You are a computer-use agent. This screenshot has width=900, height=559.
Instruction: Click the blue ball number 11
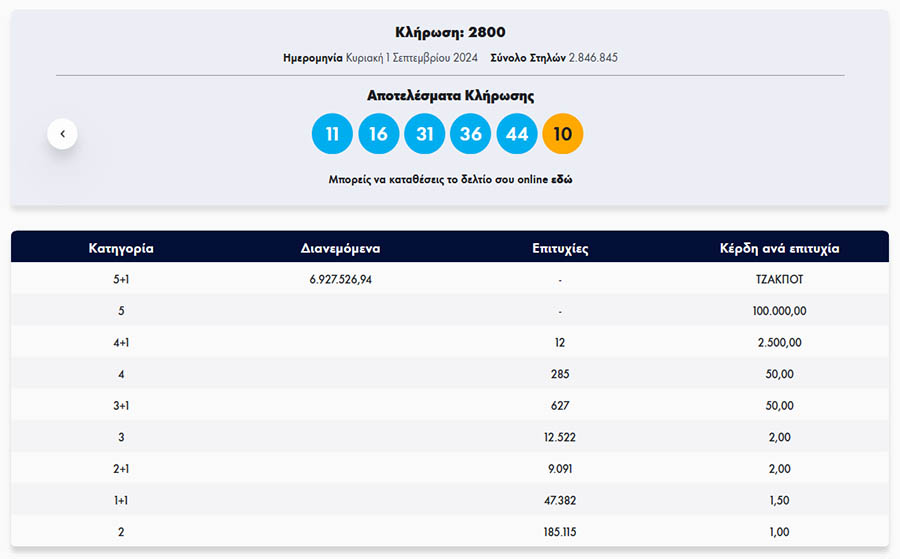point(332,134)
